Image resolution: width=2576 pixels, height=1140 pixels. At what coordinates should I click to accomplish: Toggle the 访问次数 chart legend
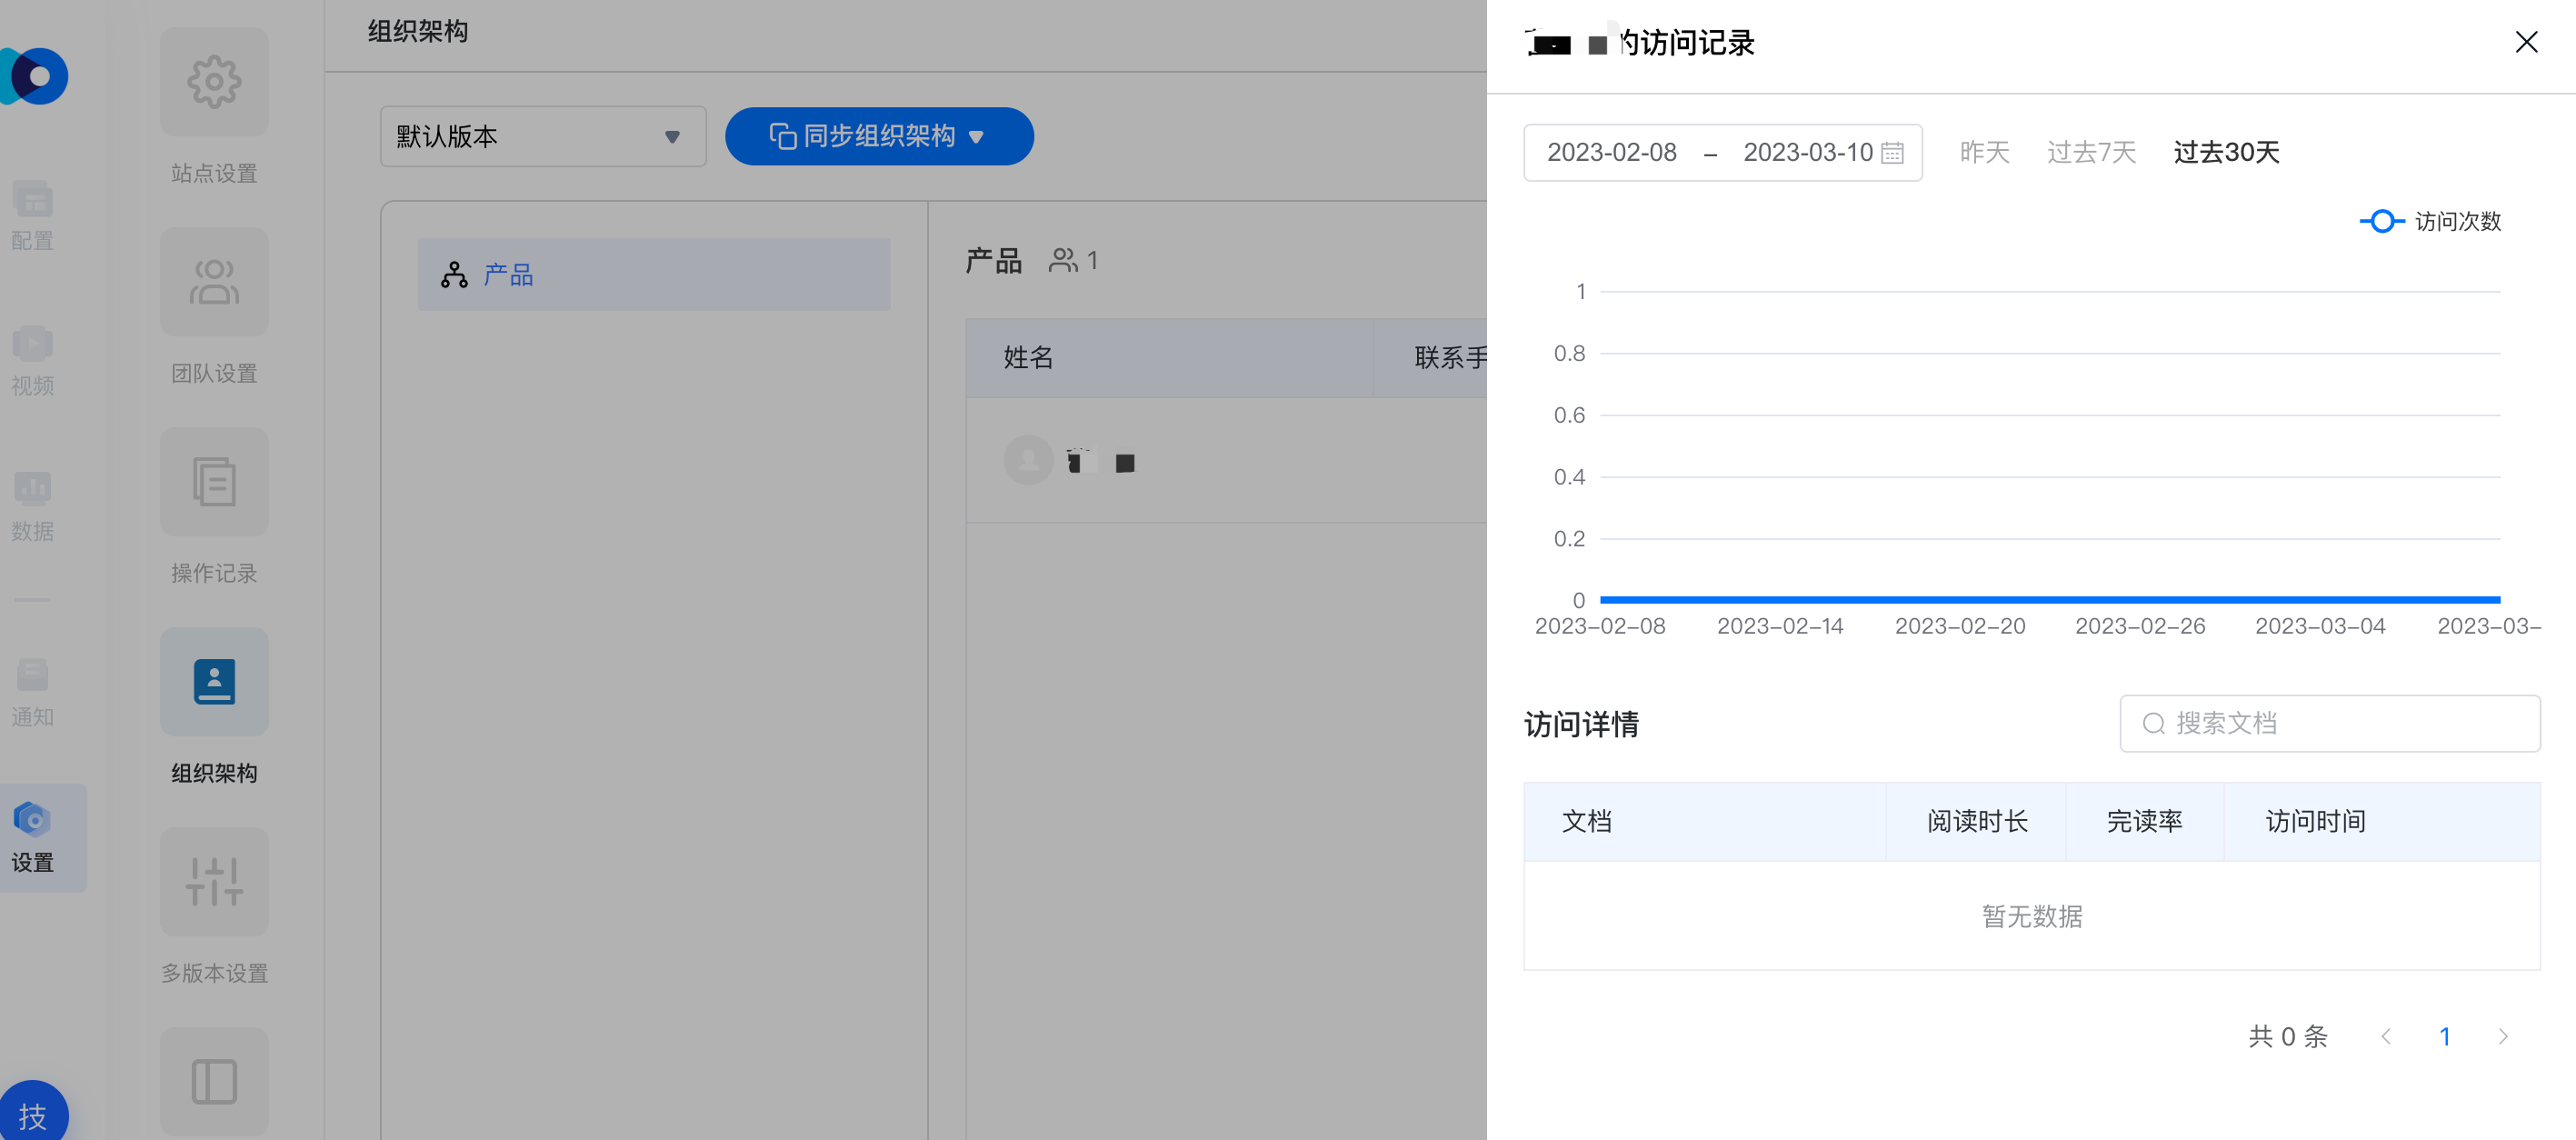pyautogui.click(x=2430, y=221)
